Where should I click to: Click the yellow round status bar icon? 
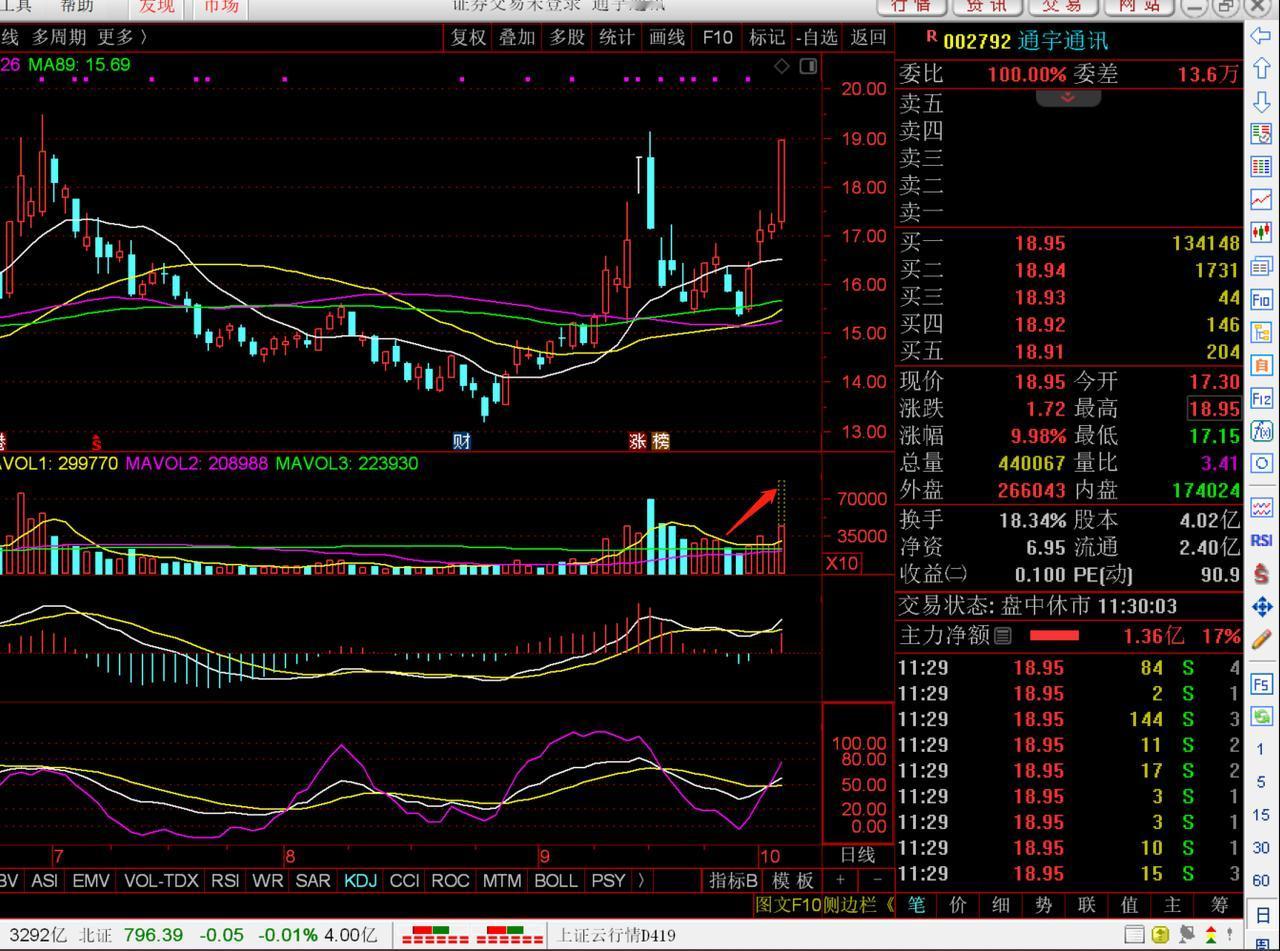pyautogui.click(x=1160, y=935)
